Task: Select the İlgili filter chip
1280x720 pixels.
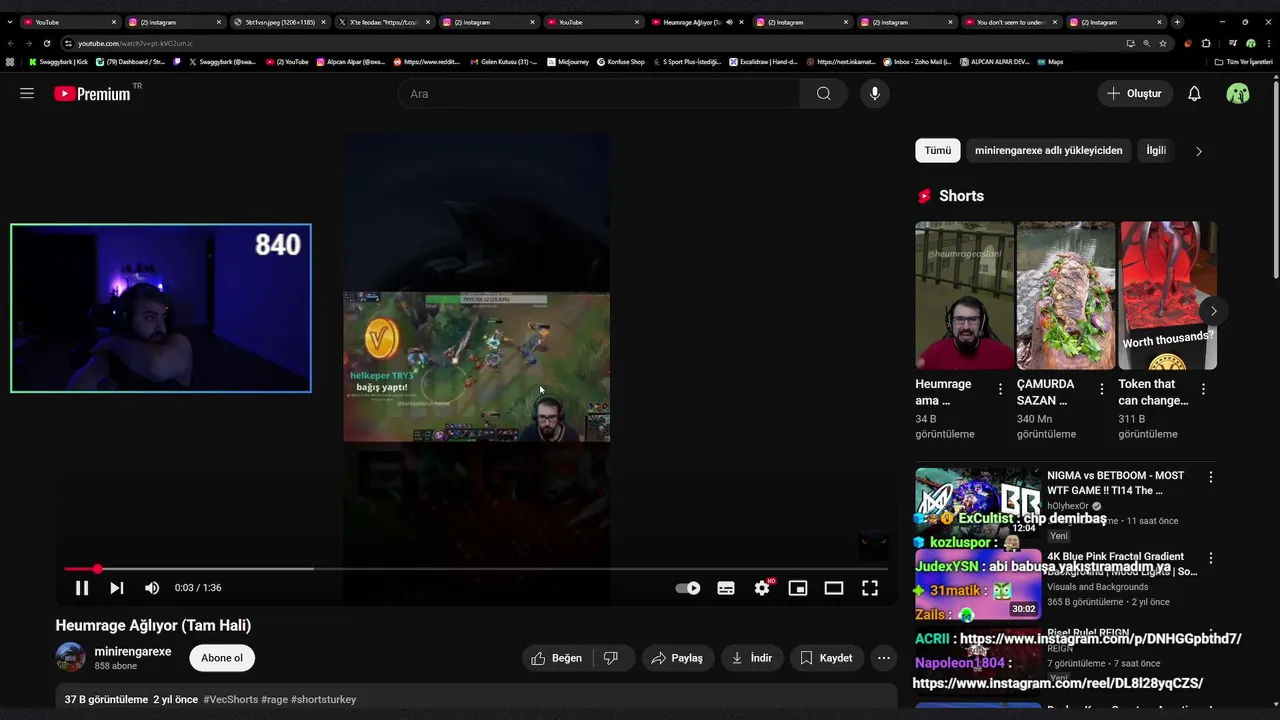Action: pos(1156,150)
